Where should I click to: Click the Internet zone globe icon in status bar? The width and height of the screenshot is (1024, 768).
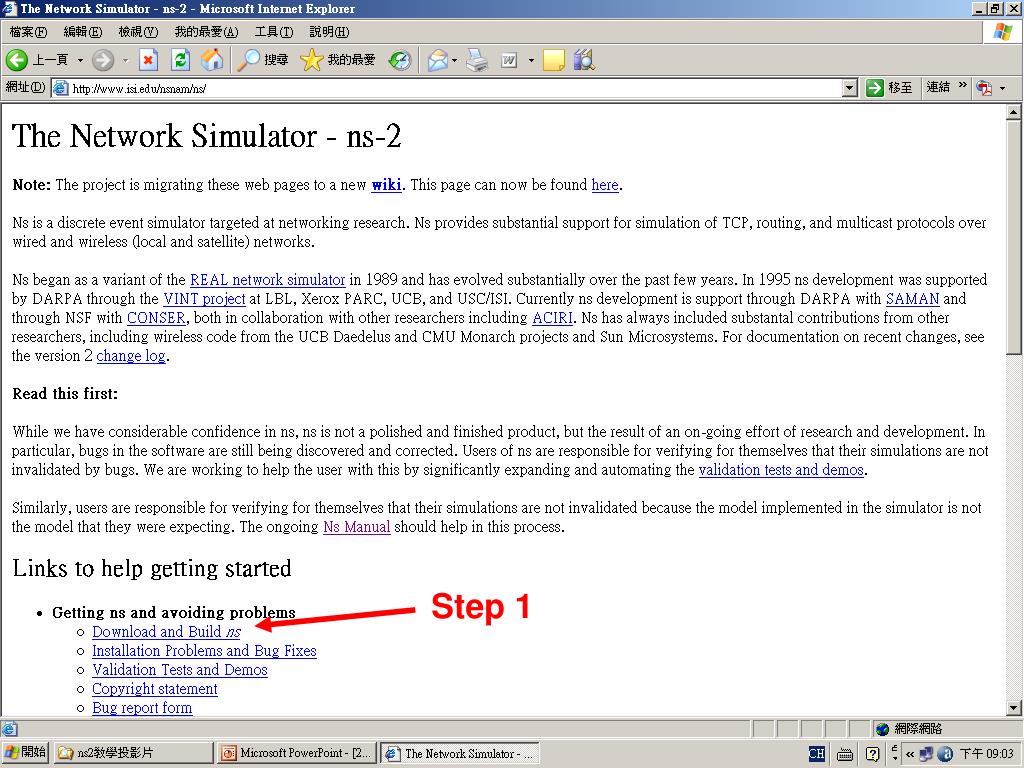[883, 729]
